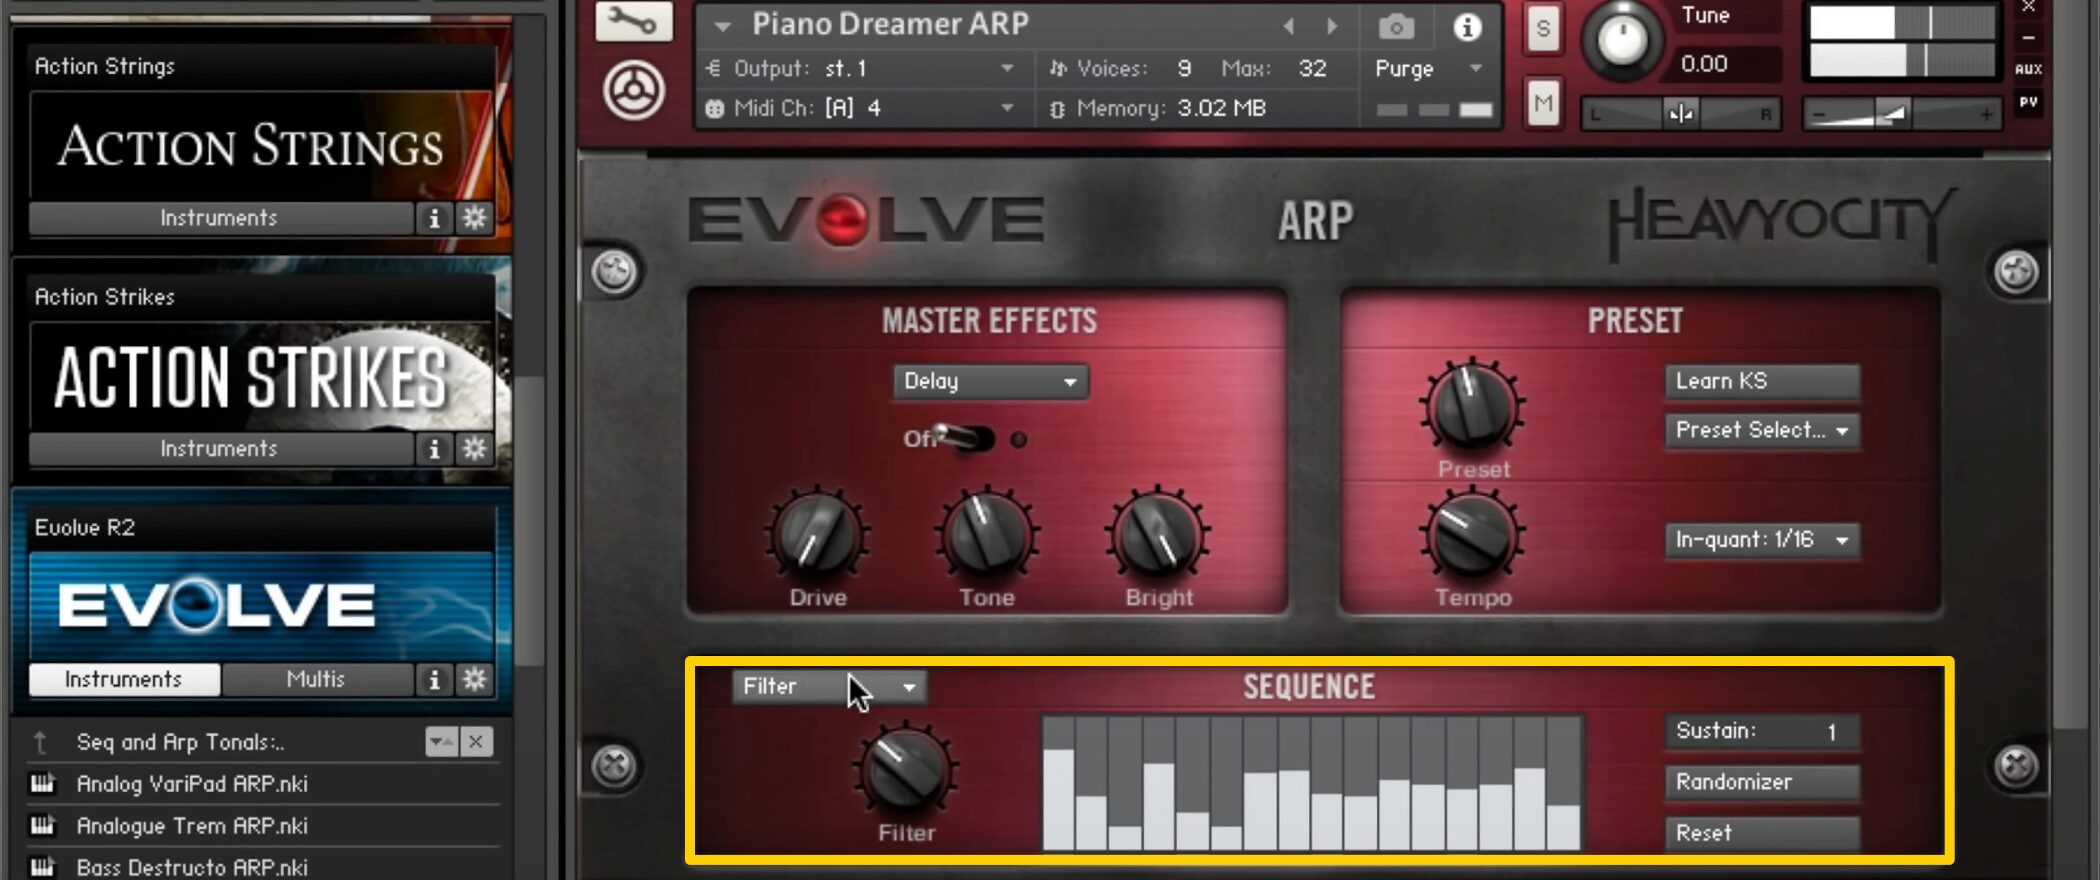Toggle the Master Effects Off switch

pos(965,438)
